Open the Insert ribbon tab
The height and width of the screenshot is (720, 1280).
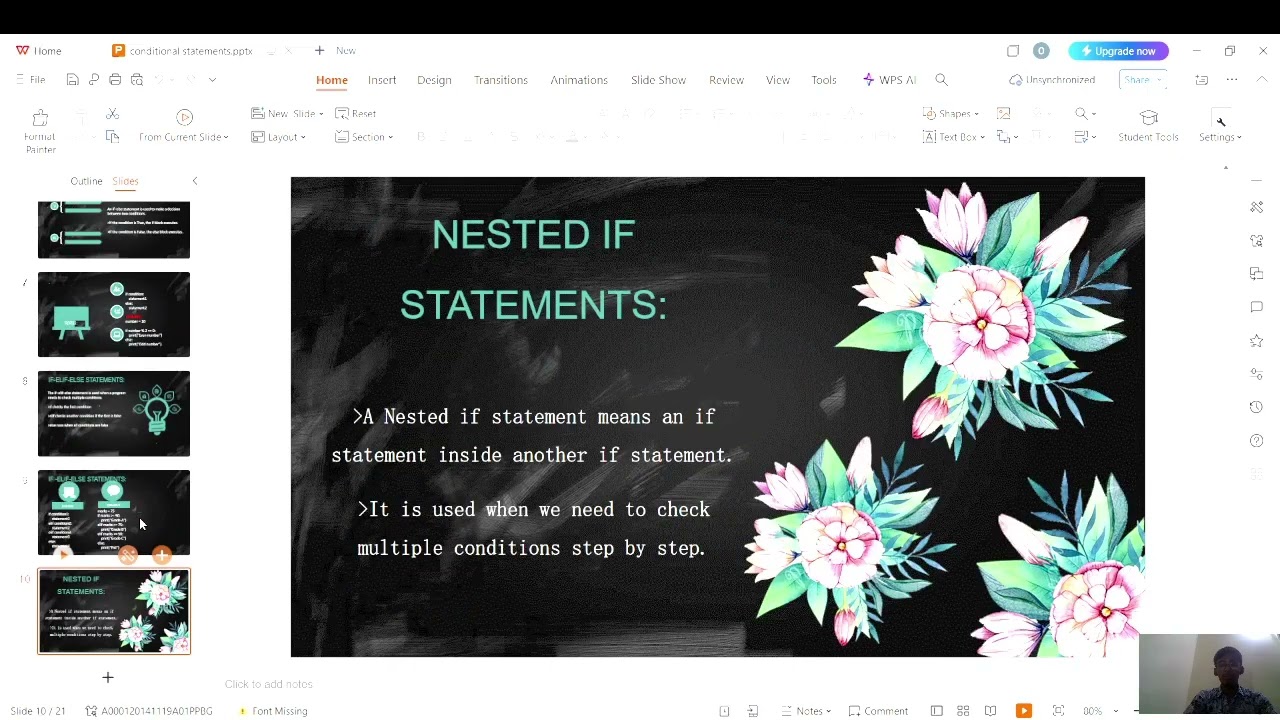[x=382, y=80]
